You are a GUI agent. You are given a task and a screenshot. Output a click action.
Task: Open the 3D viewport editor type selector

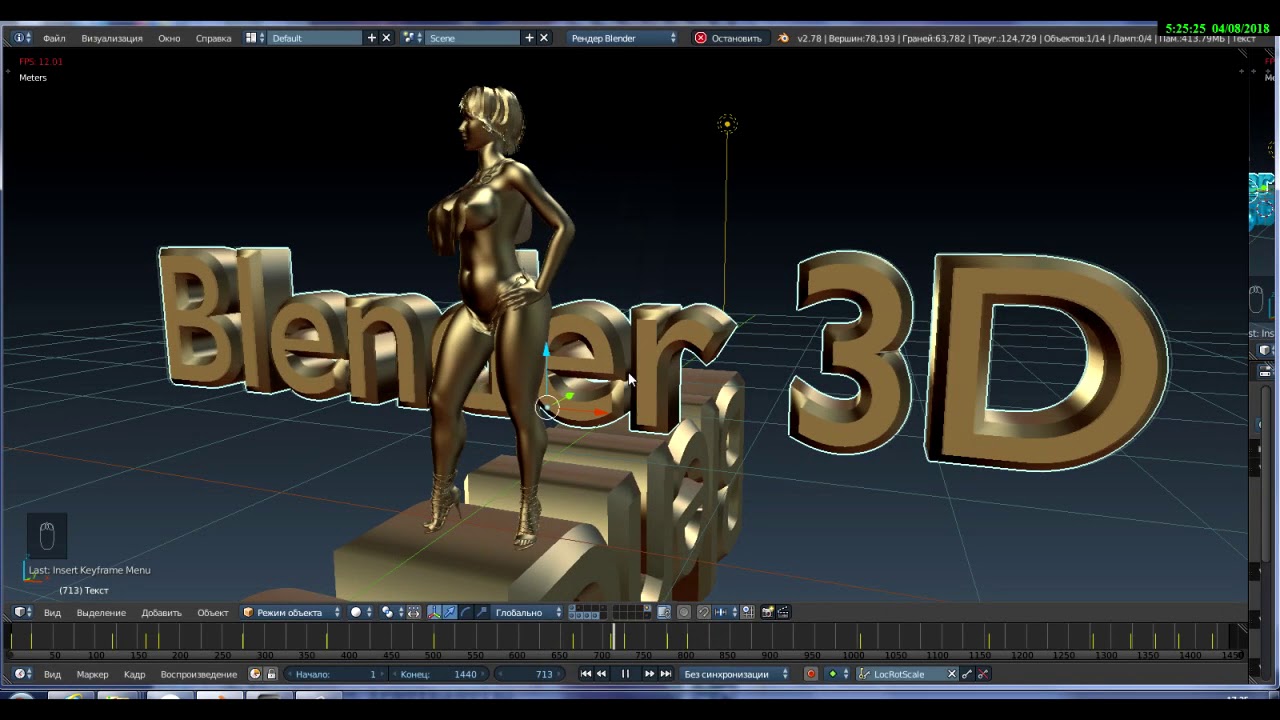pyautogui.click(x=21, y=612)
